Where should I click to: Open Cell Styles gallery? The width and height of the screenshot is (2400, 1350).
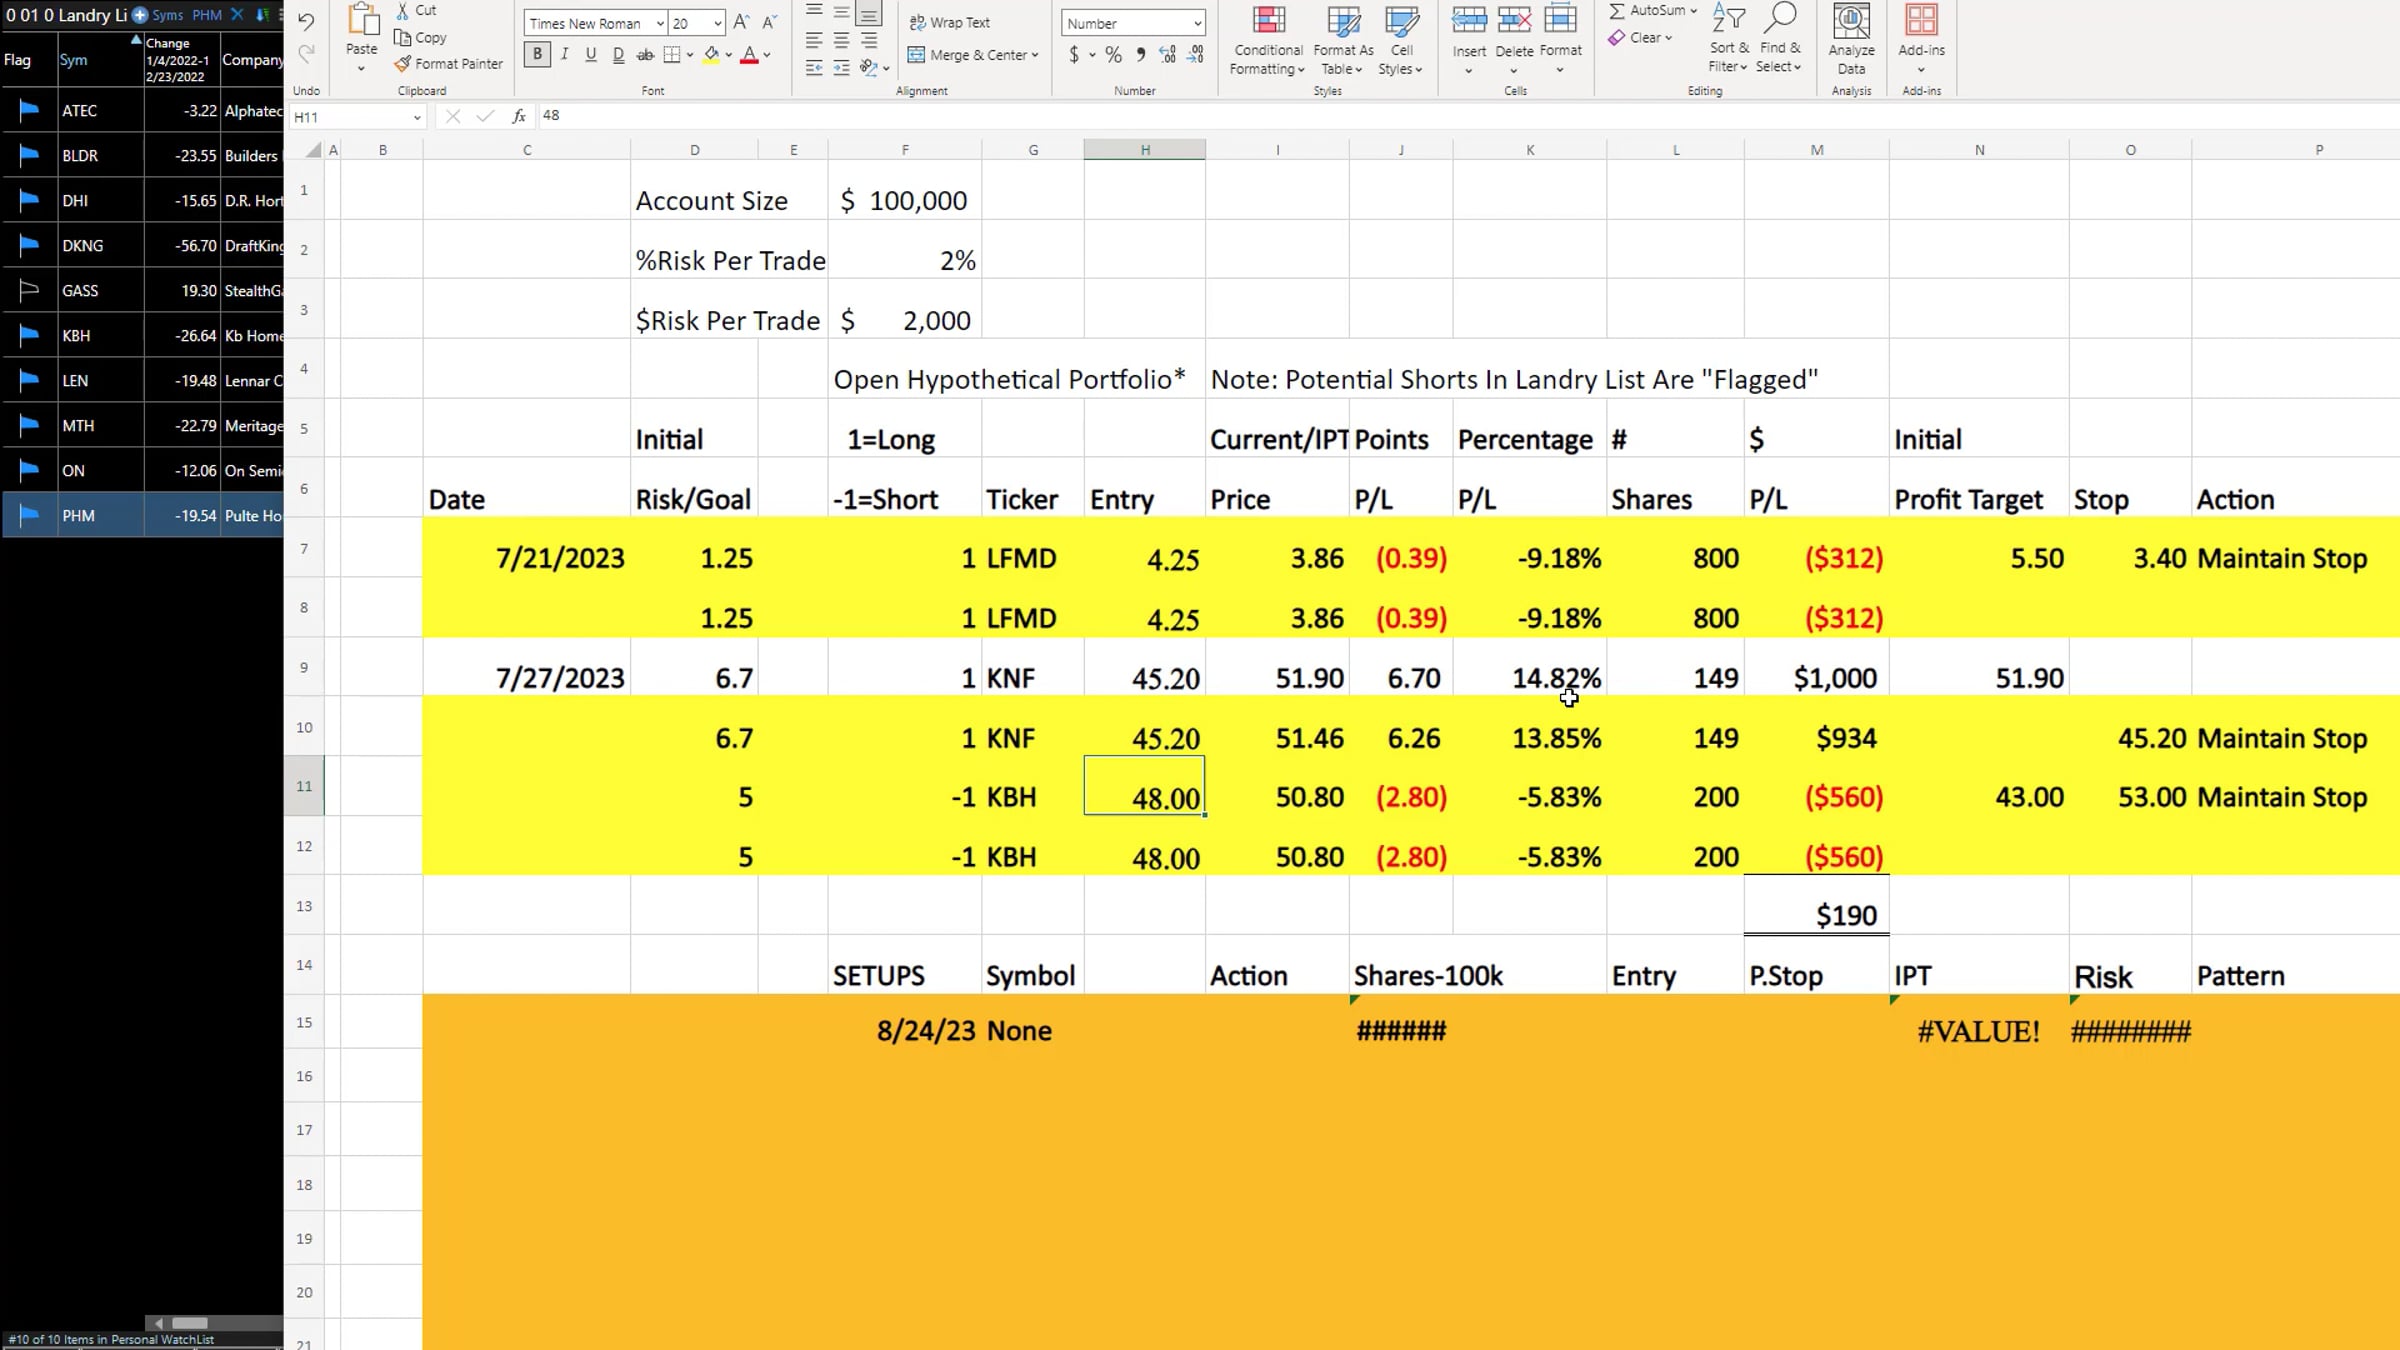[x=1401, y=40]
